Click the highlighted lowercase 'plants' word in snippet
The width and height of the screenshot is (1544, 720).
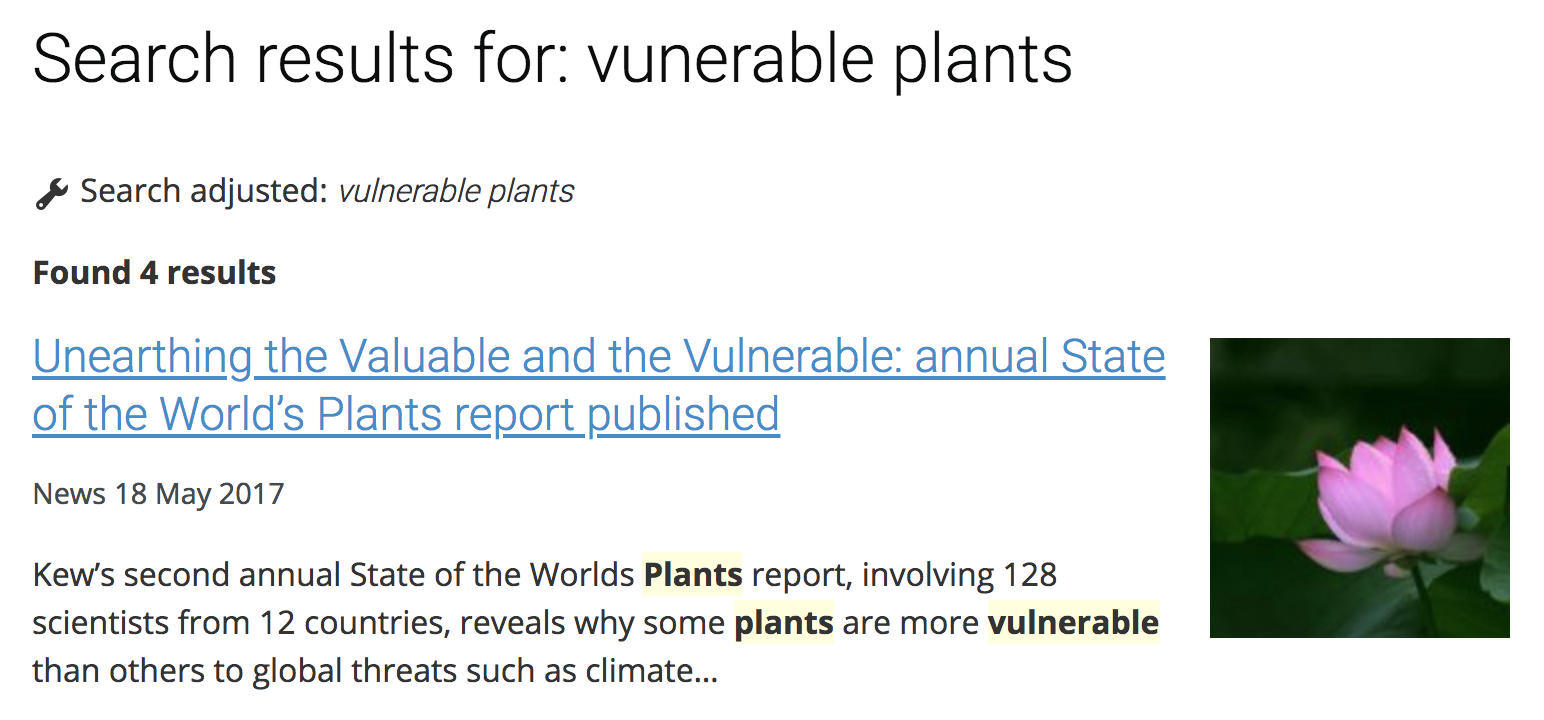point(784,623)
